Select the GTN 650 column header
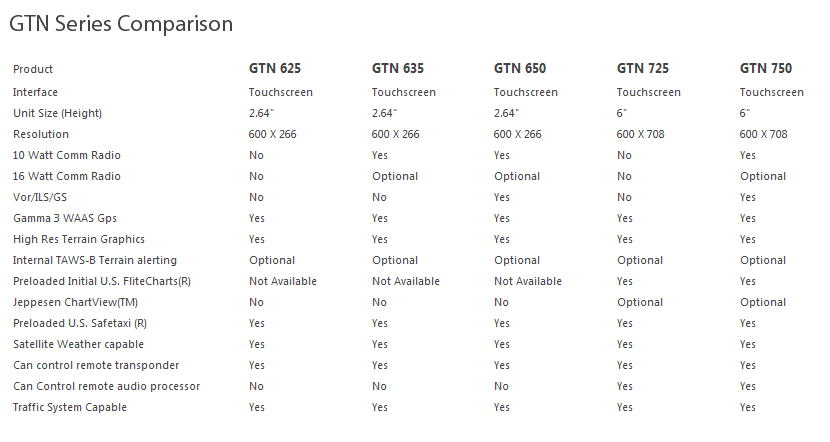The image size is (830, 442). pyautogui.click(x=520, y=68)
